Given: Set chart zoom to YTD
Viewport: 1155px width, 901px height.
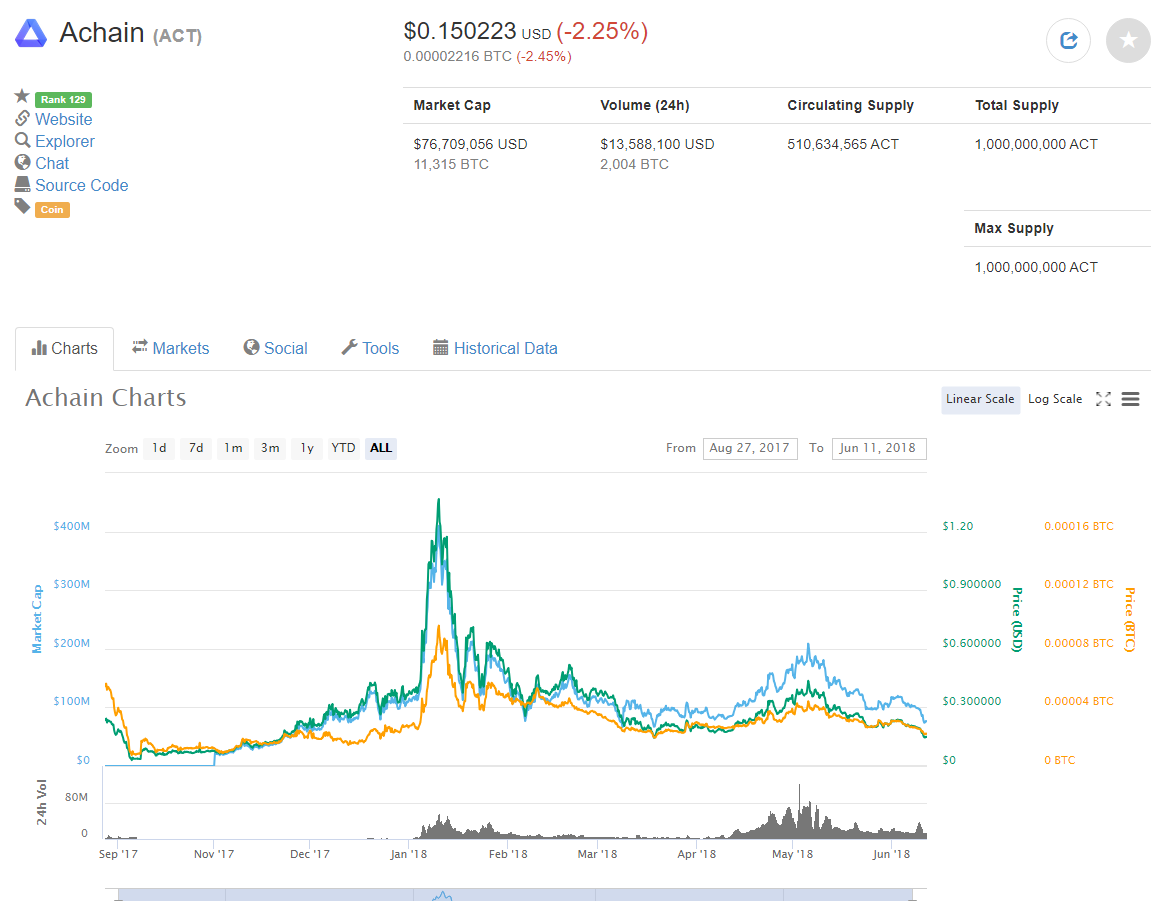Looking at the screenshot, I should point(343,448).
